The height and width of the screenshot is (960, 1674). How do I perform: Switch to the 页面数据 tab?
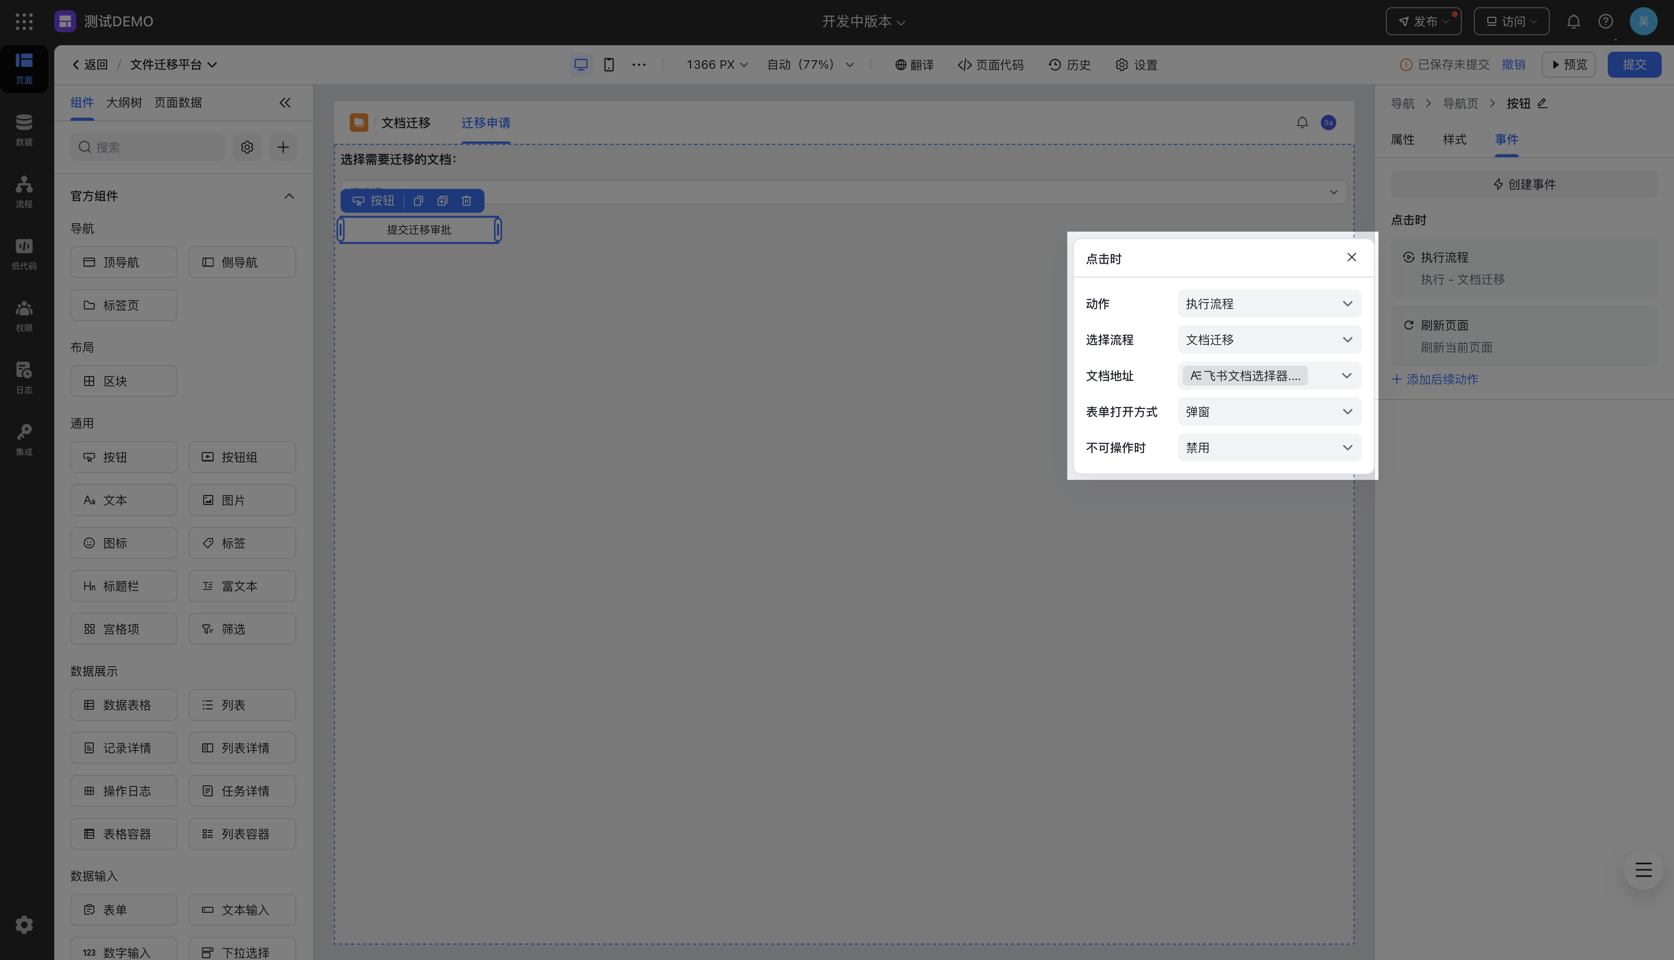coord(178,102)
